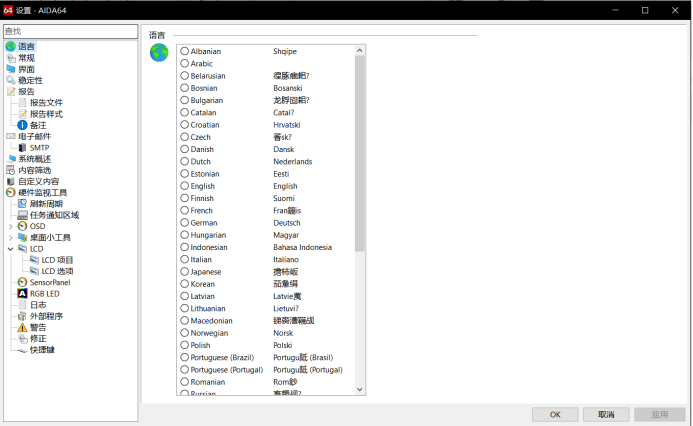This screenshot has height=426, width=693.
Task: Click the 取消 button
Action: pyautogui.click(x=606, y=414)
